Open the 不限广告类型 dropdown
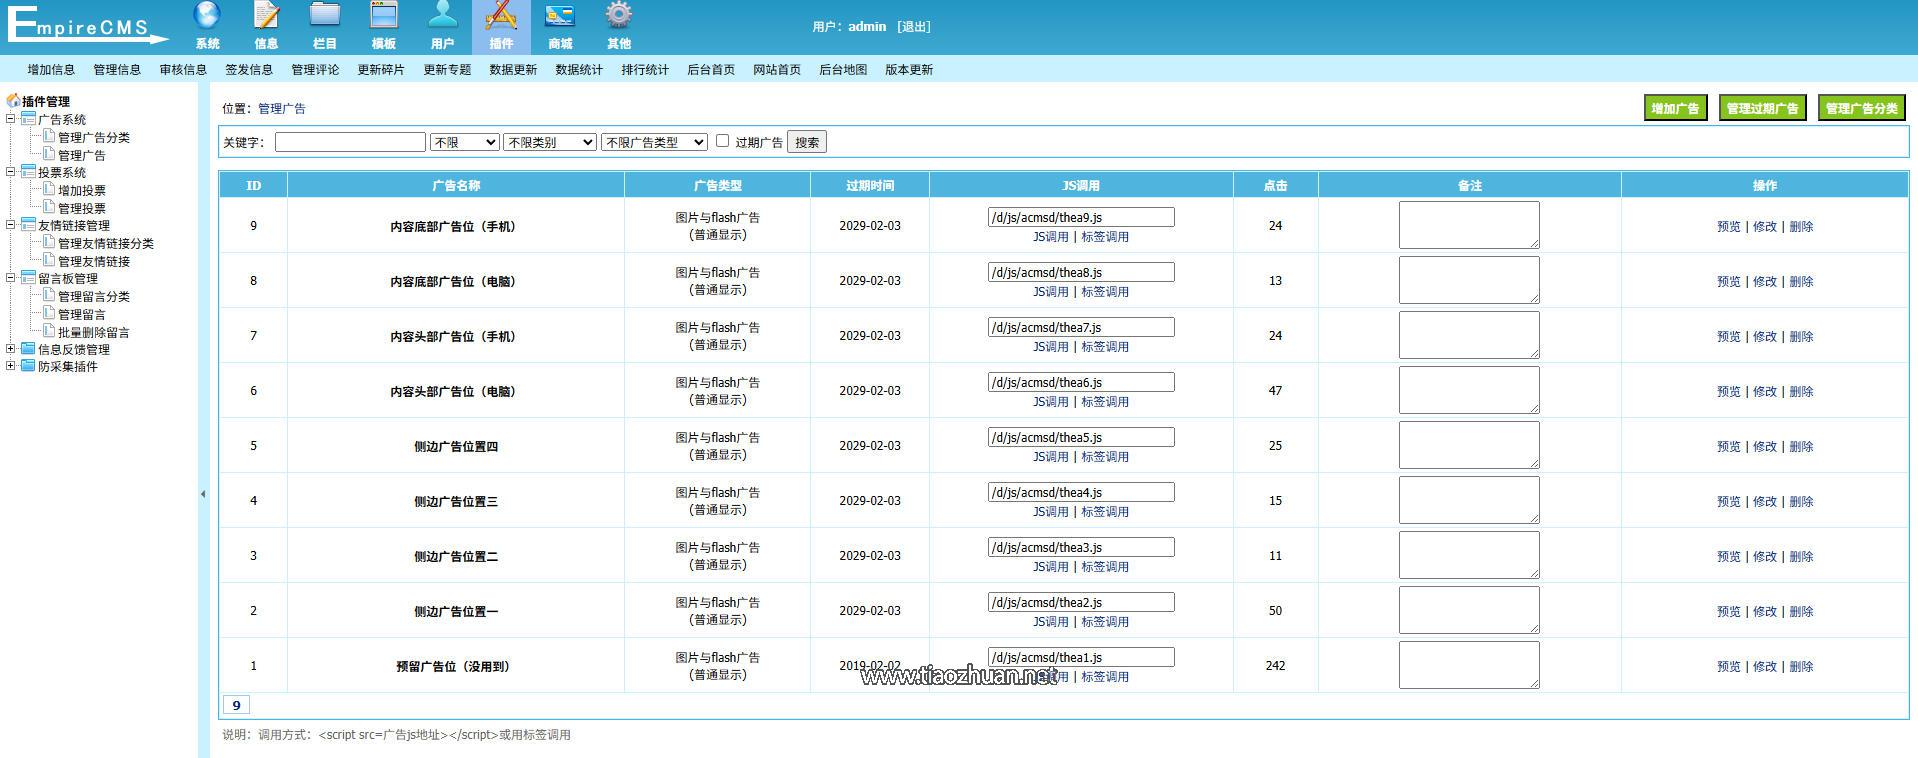 pyautogui.click(x=654, y=142)
